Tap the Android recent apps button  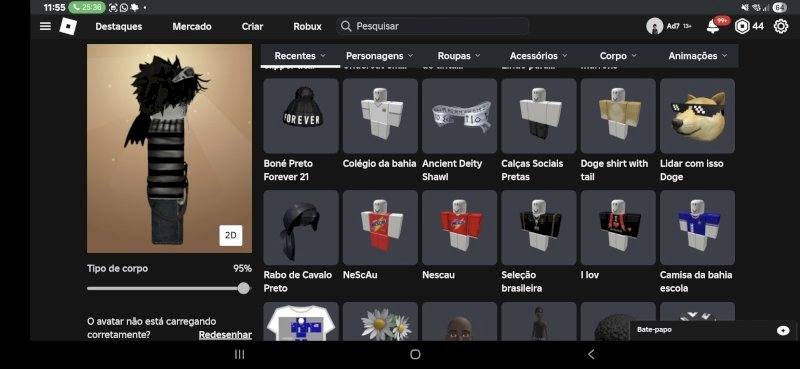tap(239, 354)
